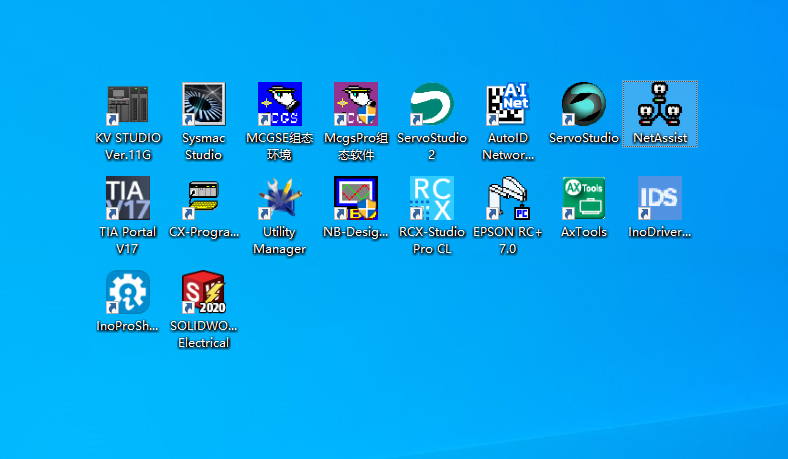This screenshot has width=788, height=459.
Task: Click the EPSON RC+ 7.0 robot icon
Action: click(x=508, y=198)
